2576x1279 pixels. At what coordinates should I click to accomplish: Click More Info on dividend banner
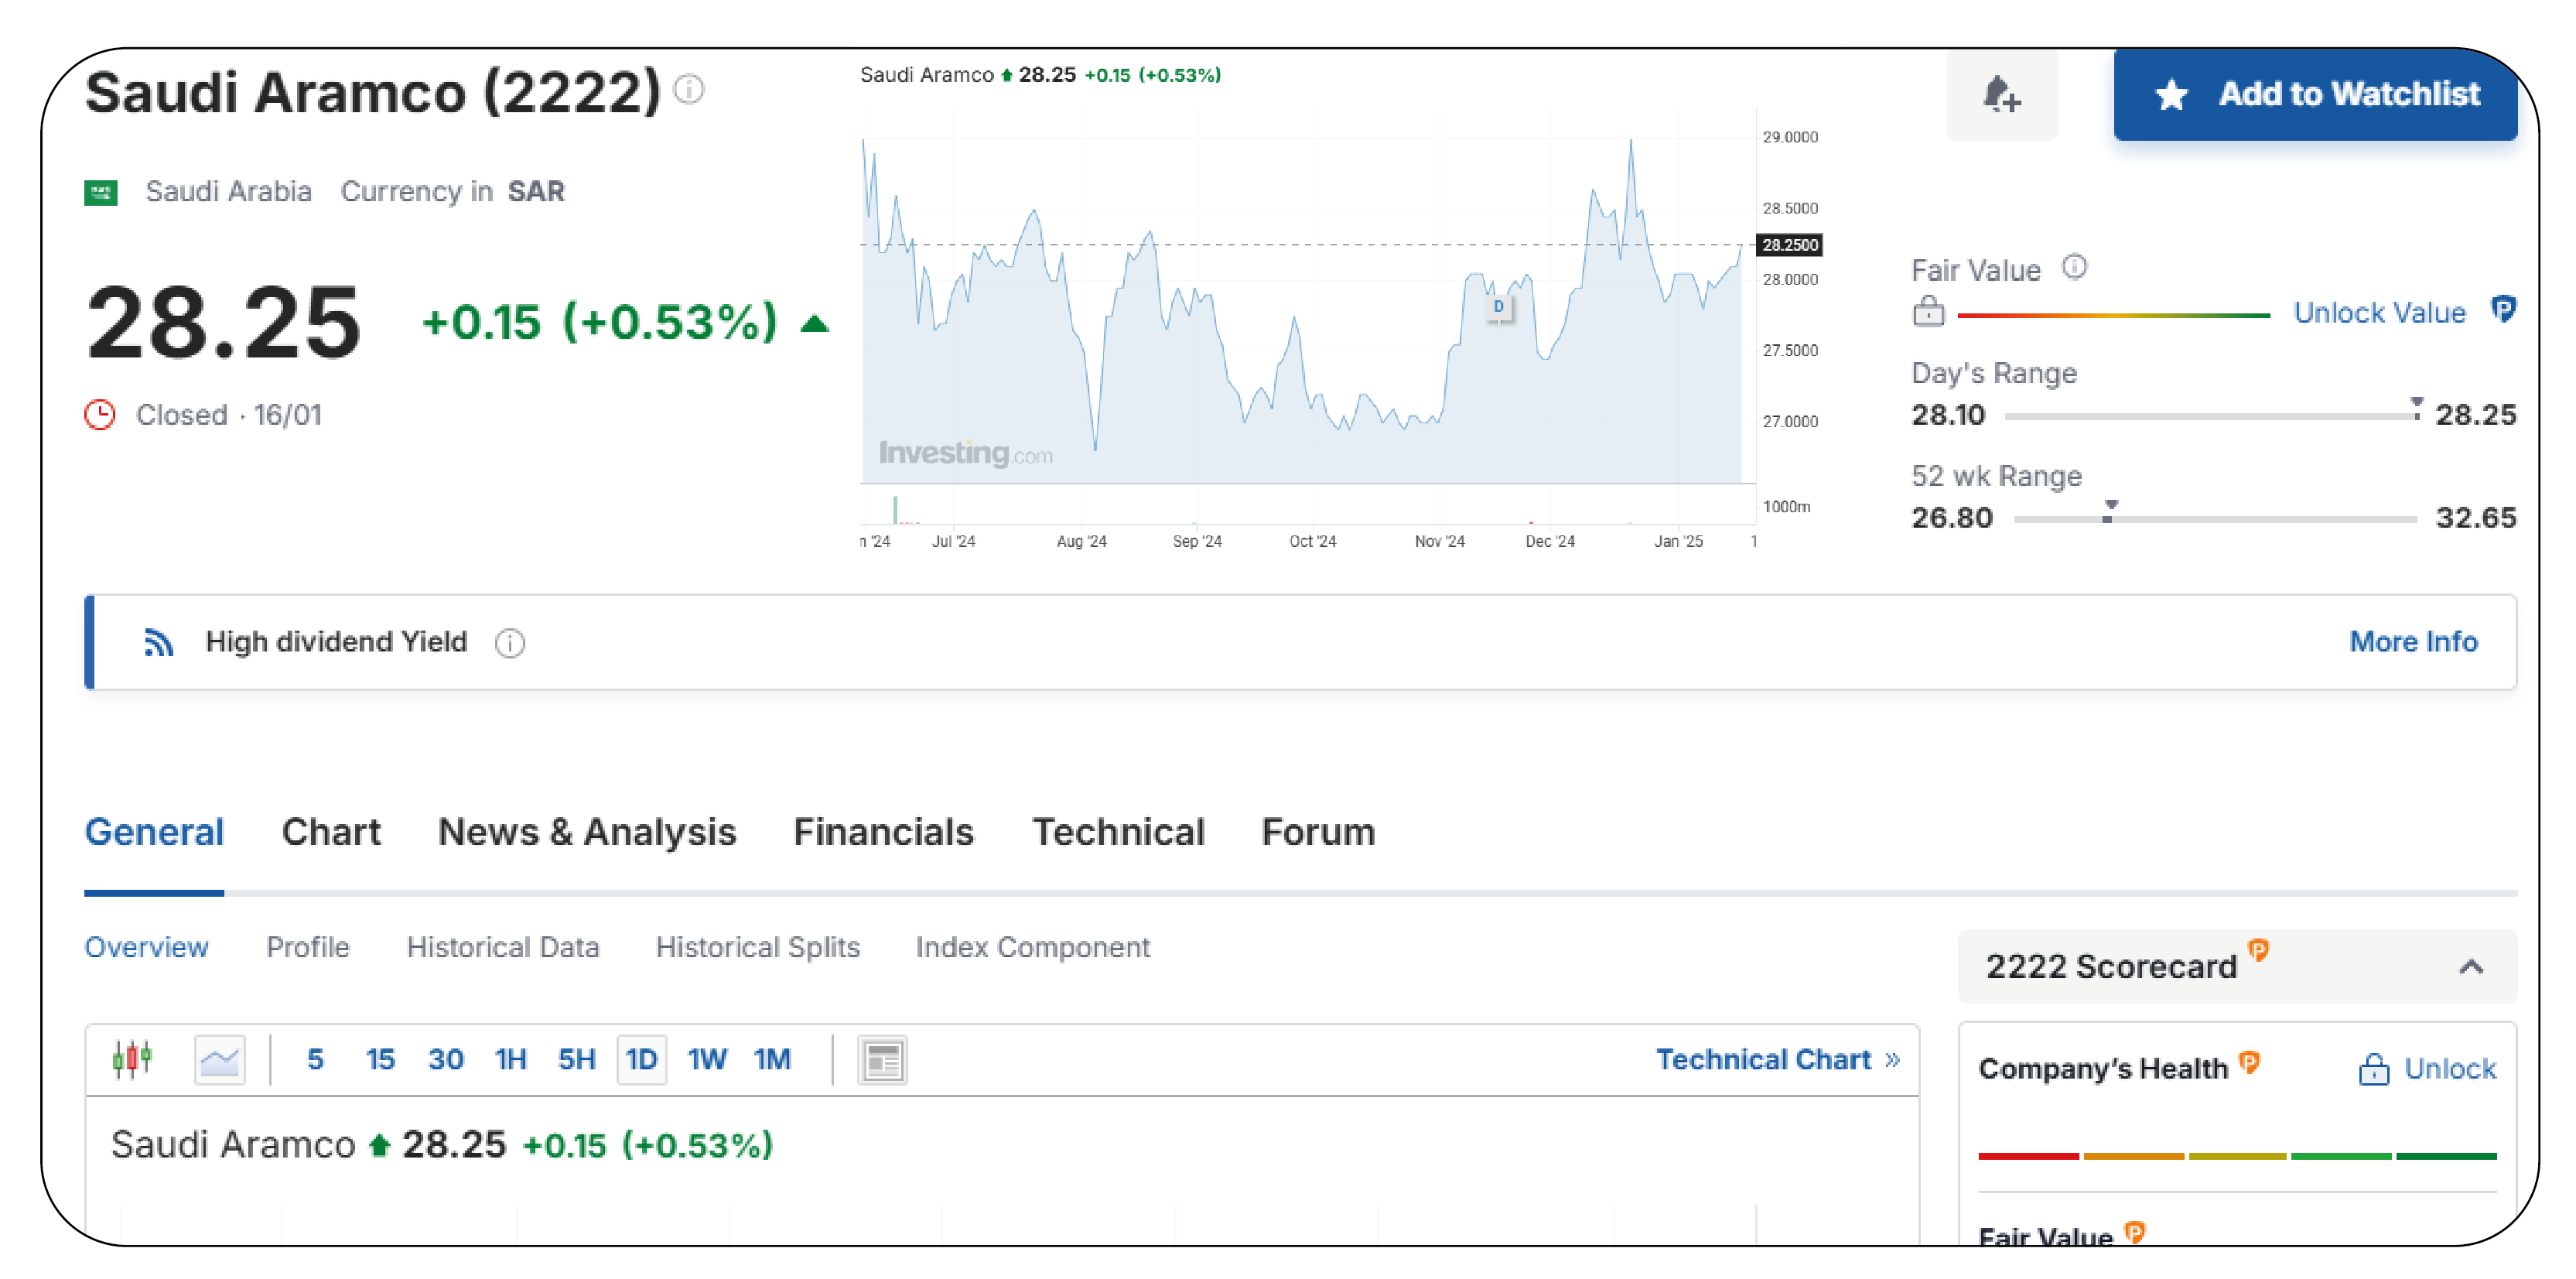pyautogui.click(x=2413, y=642)
